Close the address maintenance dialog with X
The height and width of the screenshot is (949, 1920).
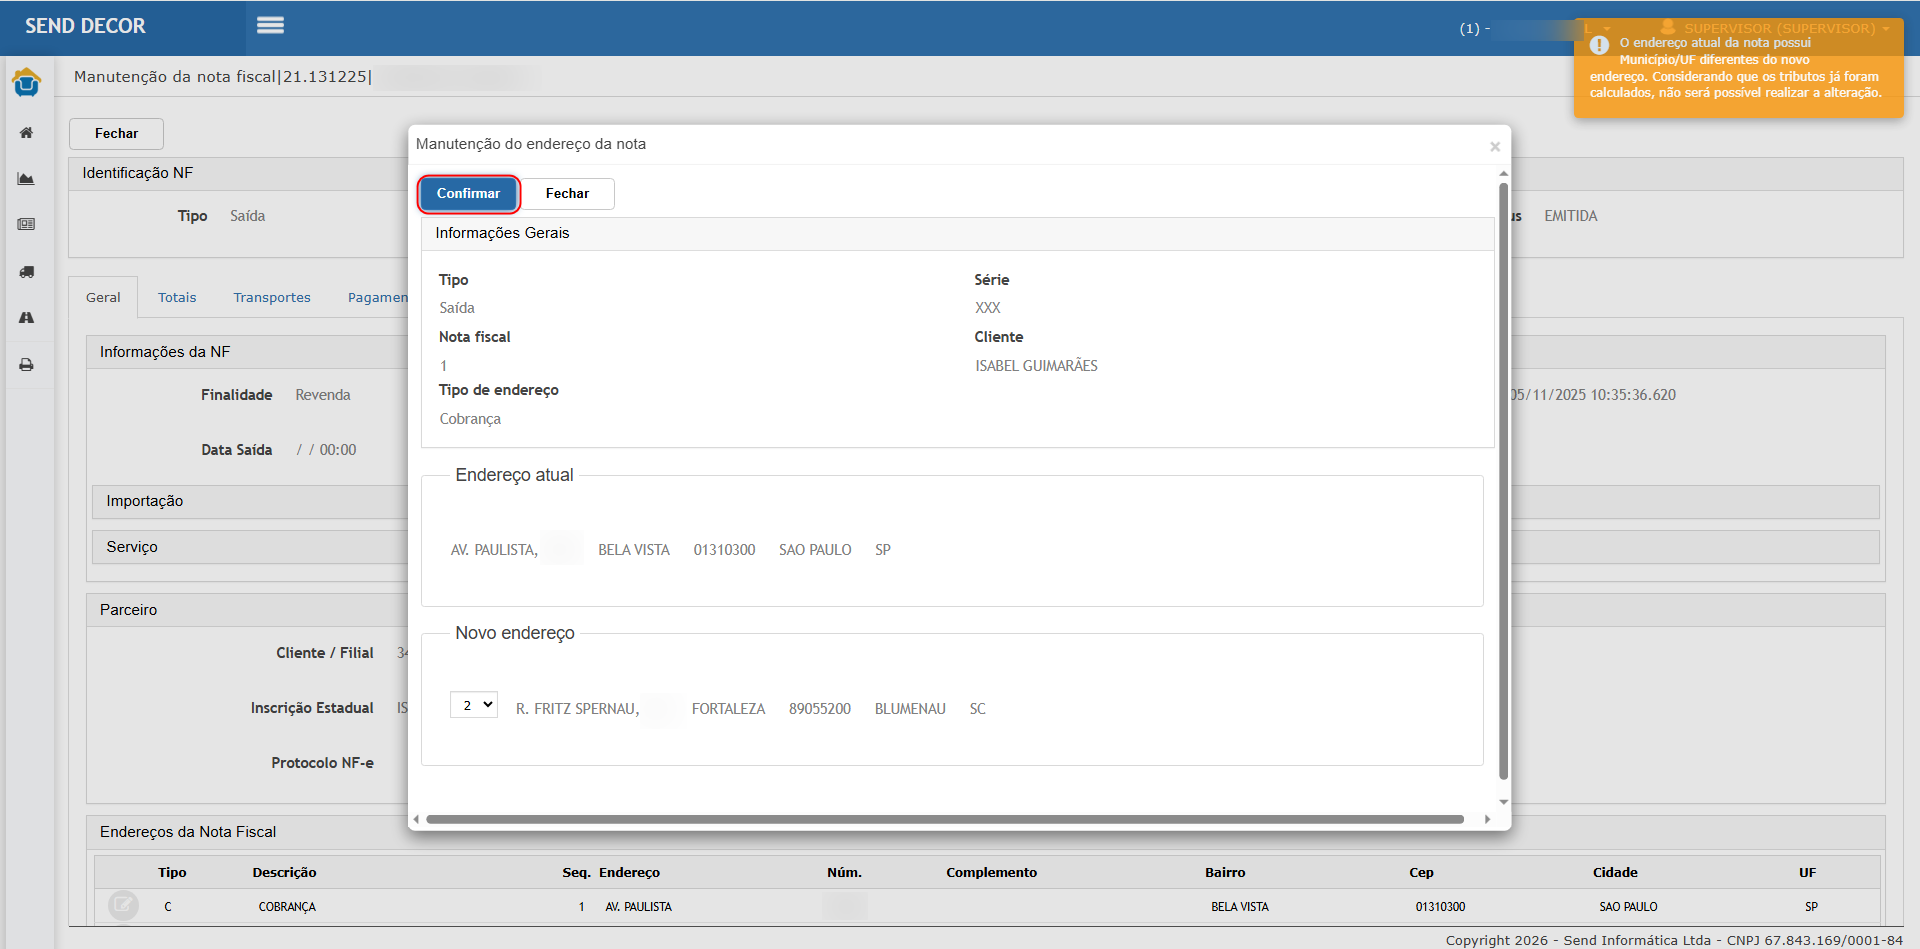click(1495, 147)
